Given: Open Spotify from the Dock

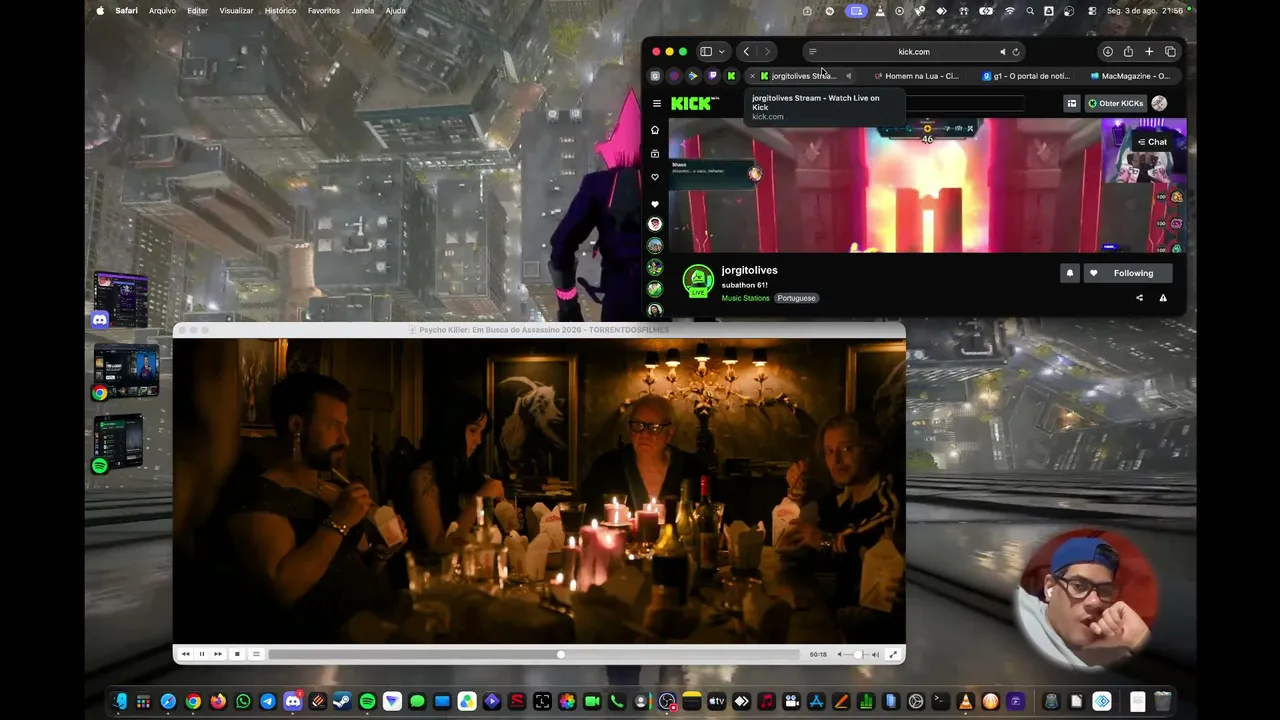Looking at the screenshot, I should 367,702.
